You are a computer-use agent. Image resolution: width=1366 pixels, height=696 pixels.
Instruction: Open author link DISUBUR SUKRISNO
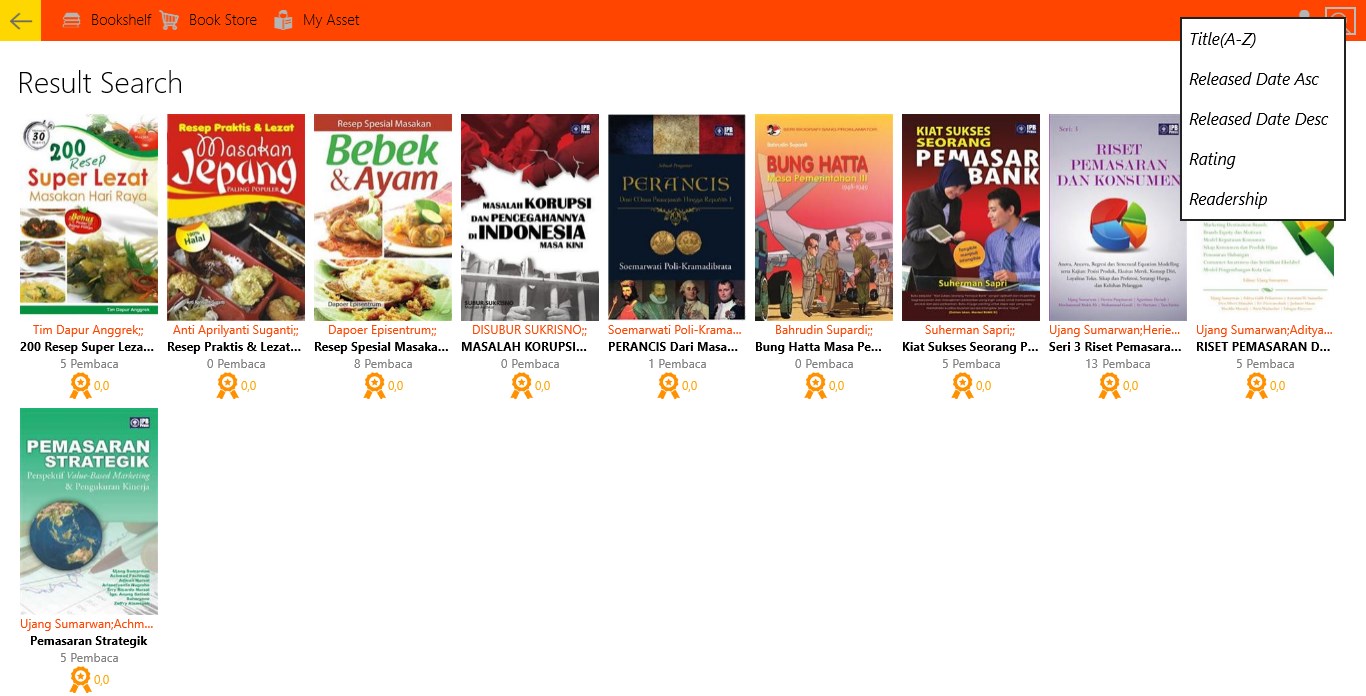(x=530, y=330)
